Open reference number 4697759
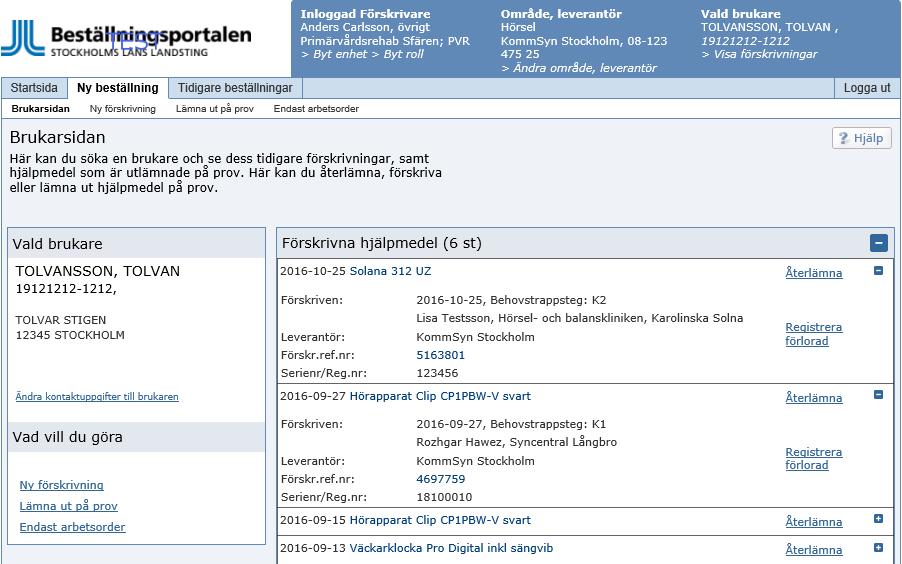 441,479
